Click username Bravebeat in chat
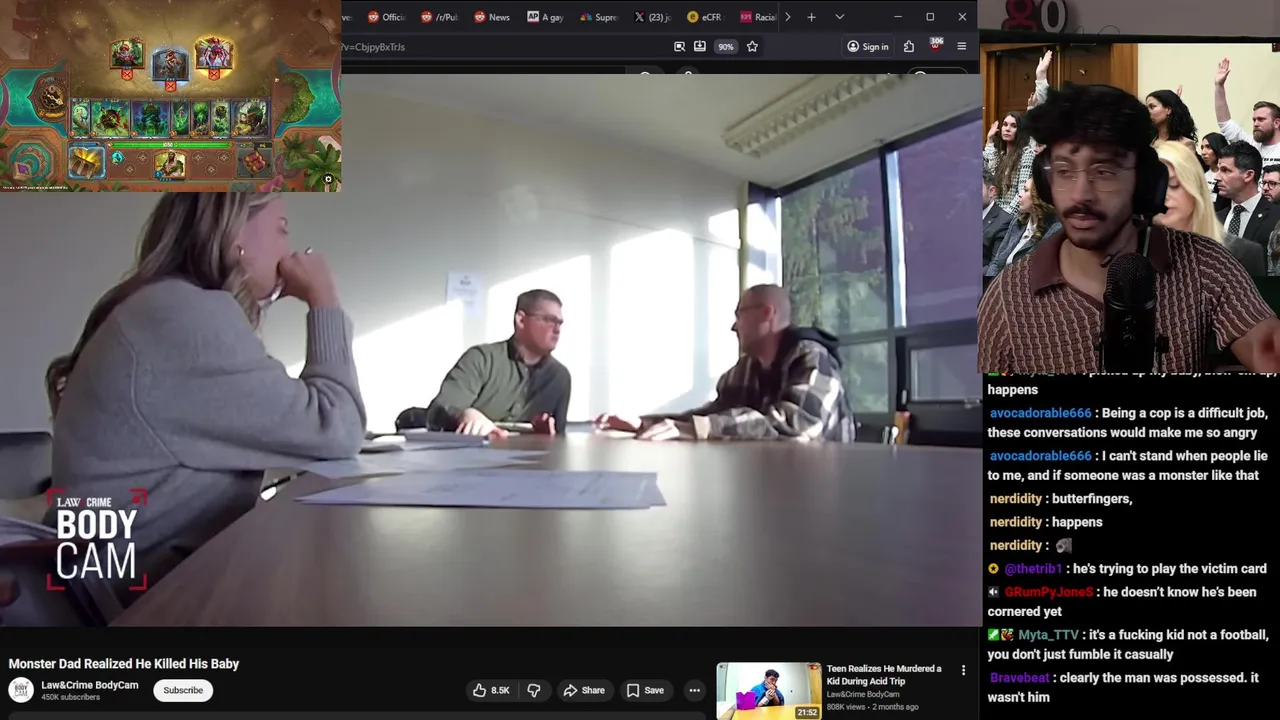 [1019, 678]
